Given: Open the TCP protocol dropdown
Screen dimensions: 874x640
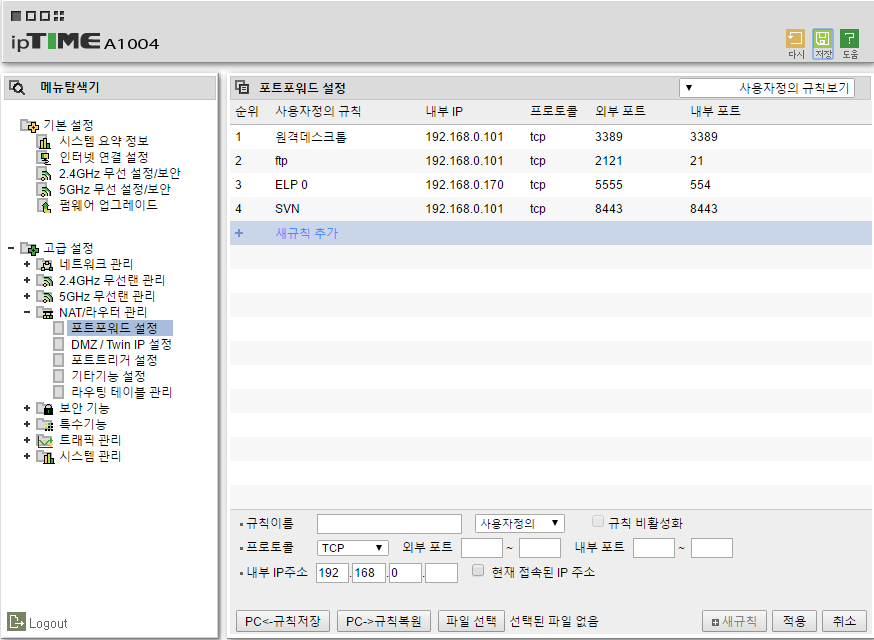Looking at the screenshot, I should (353, 548).
